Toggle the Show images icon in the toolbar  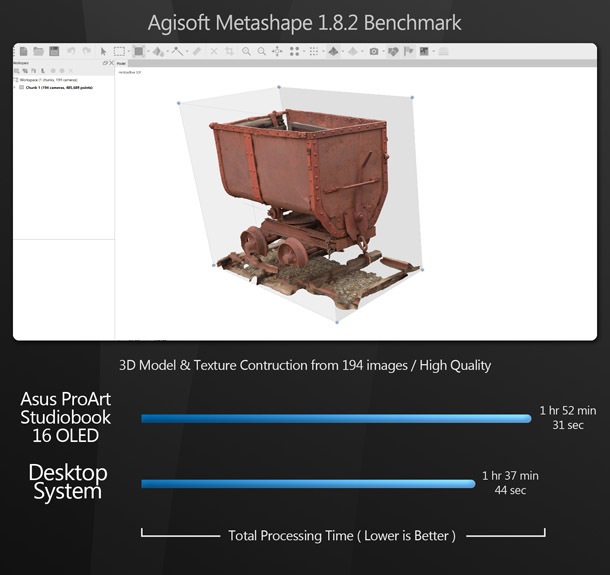pyautogui.click(x=424, y=51)
